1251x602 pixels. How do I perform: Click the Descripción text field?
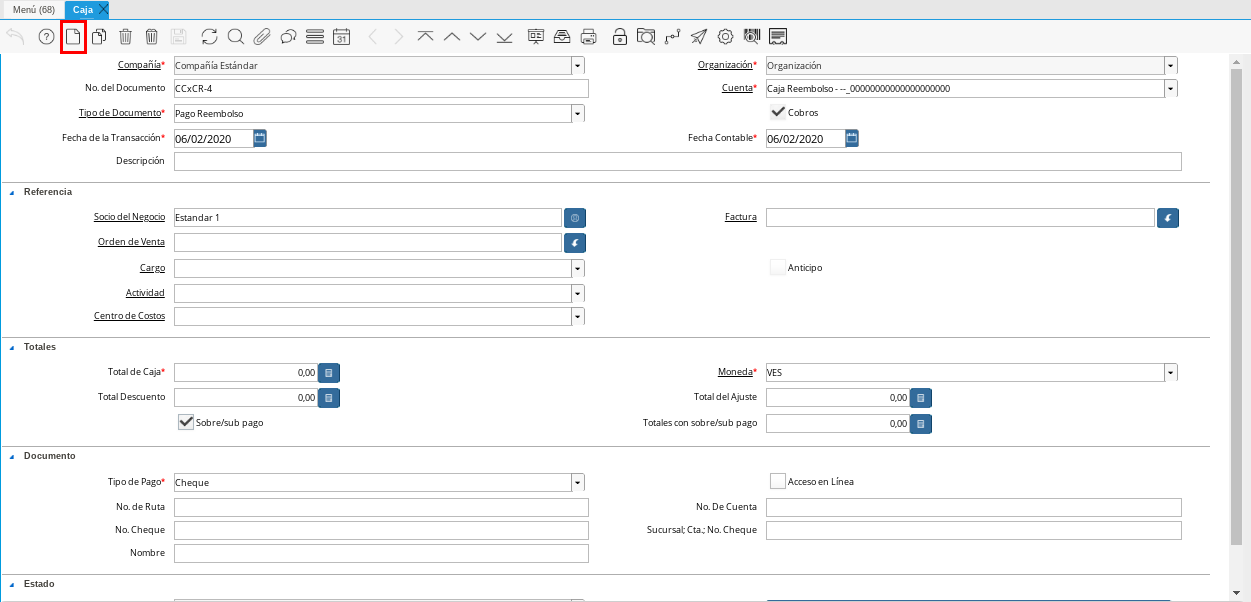pos(677,161)
